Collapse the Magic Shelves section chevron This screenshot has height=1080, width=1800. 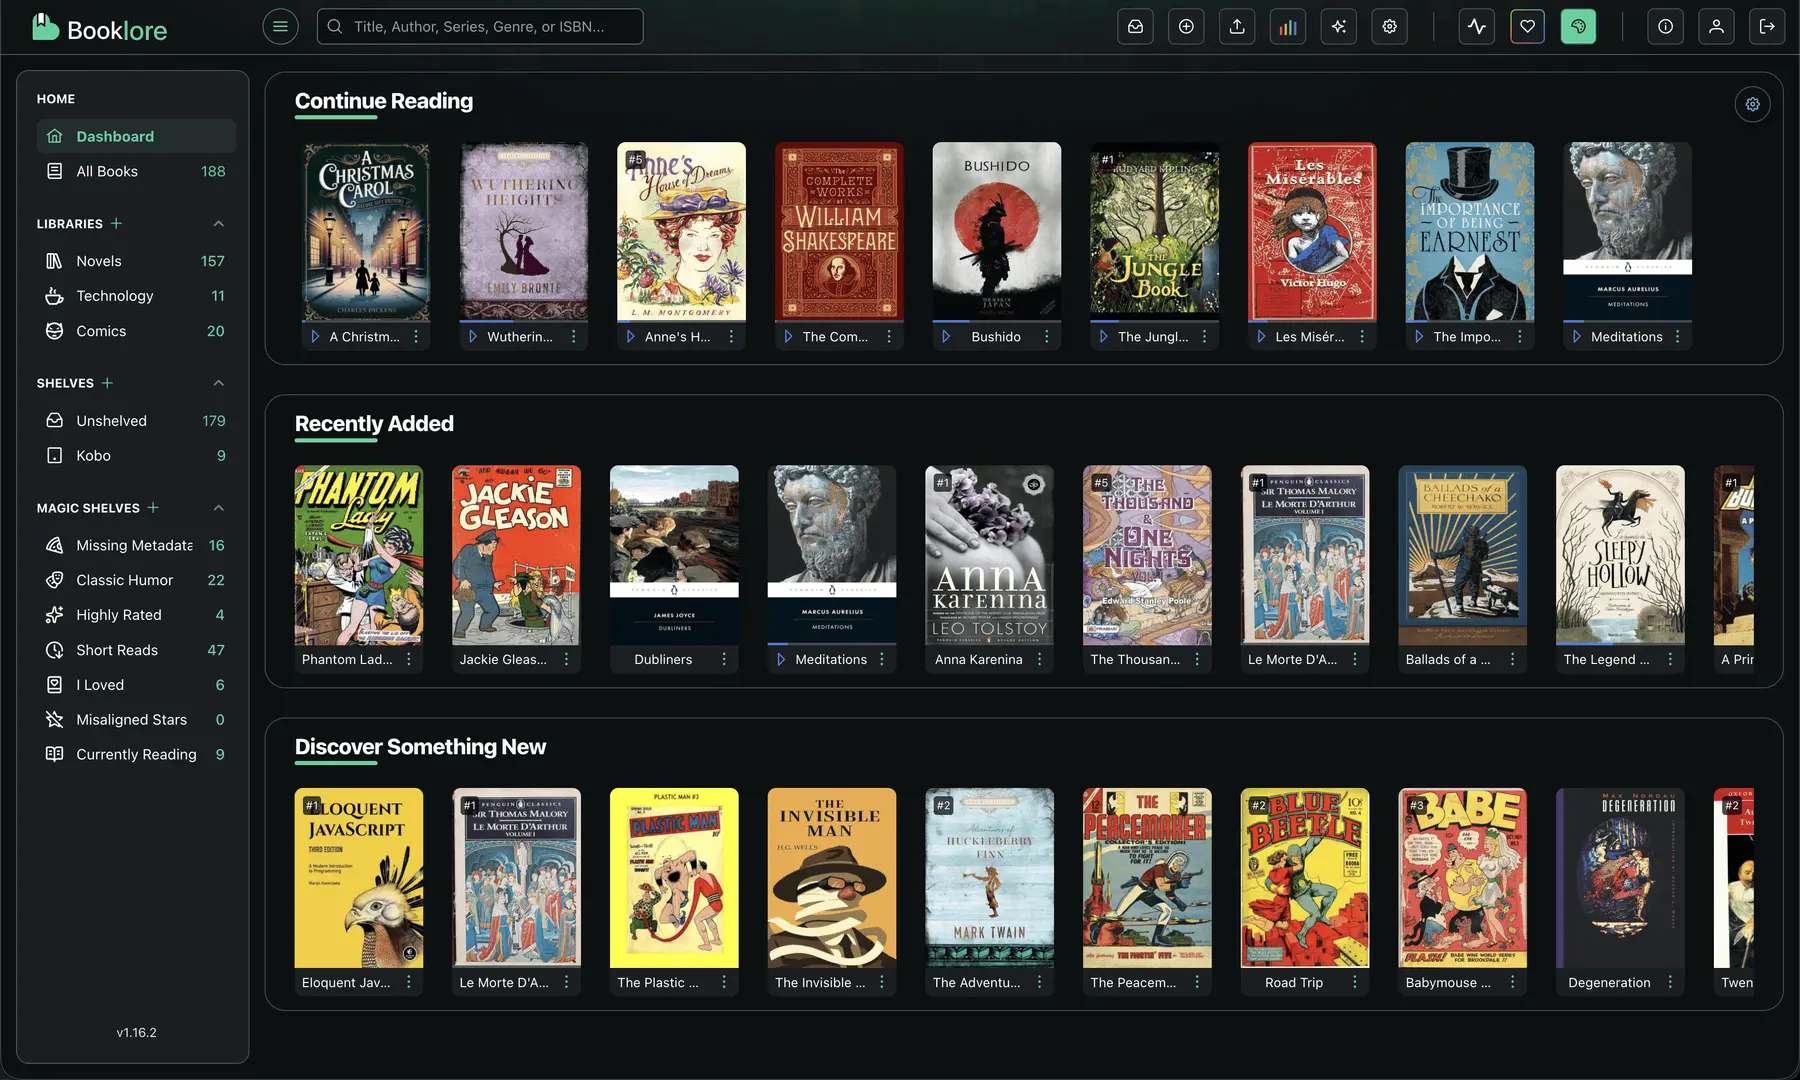(219, 508)
